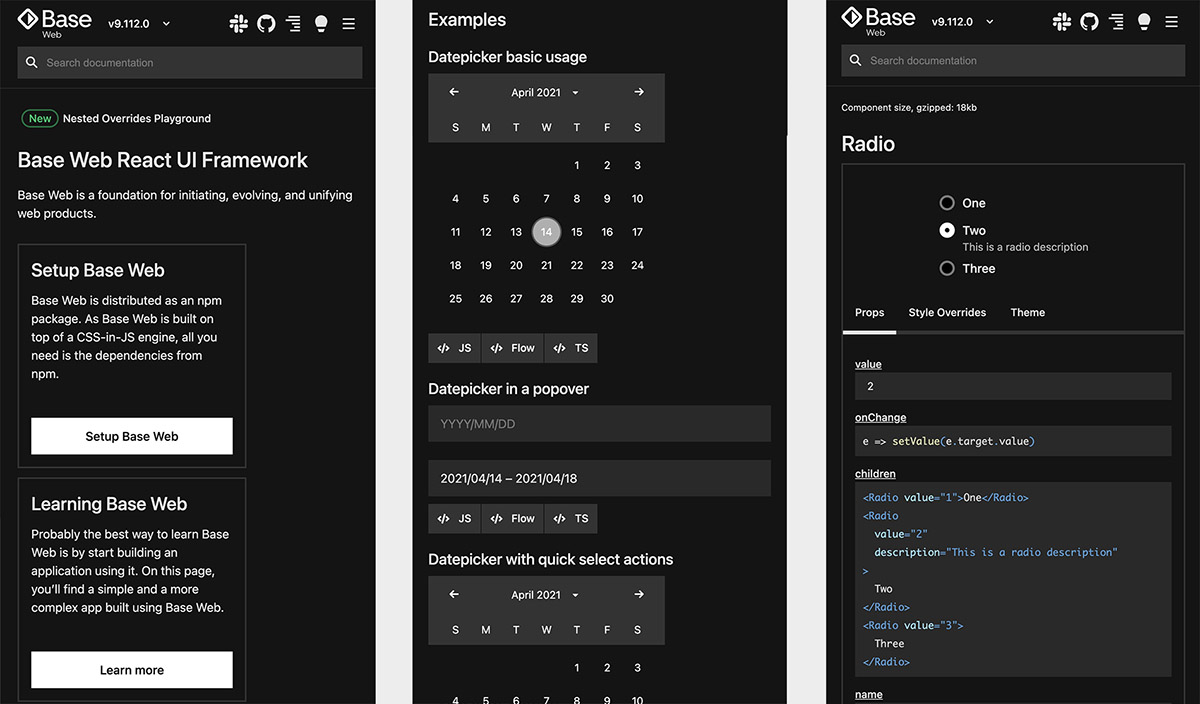Open Slack icon in left panel header

click(238, 23)
